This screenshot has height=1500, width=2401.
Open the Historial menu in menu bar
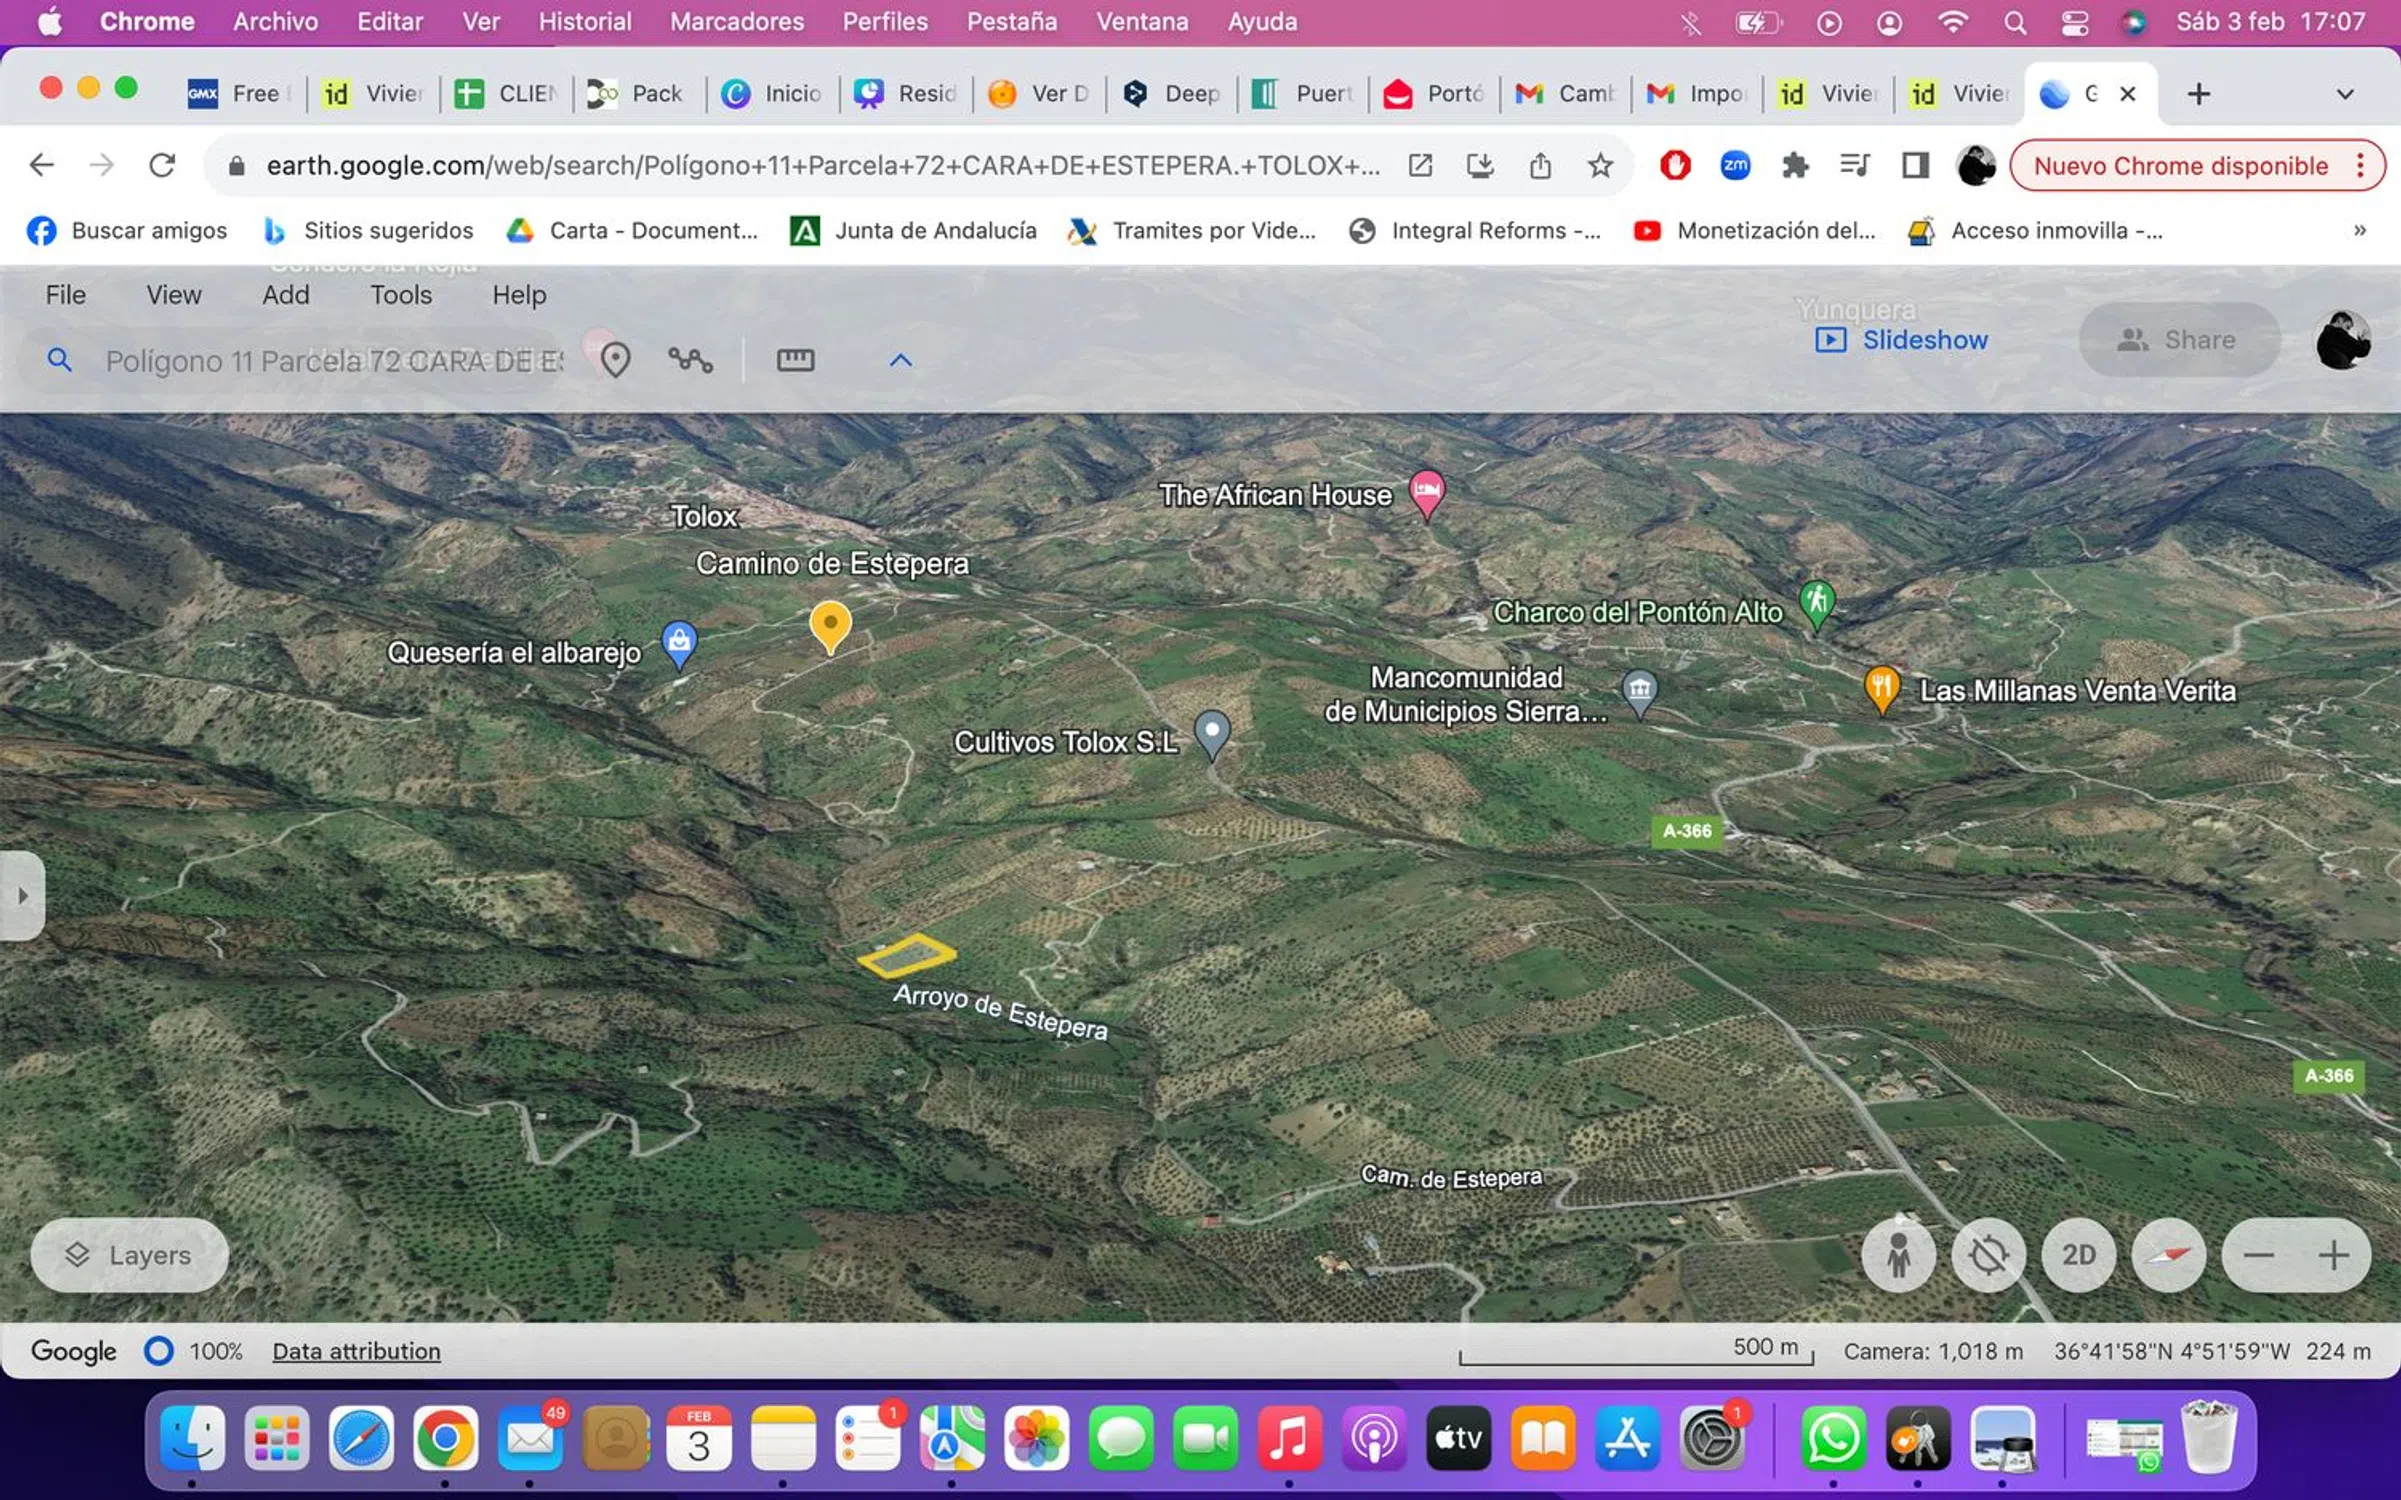pyautogui.click(x=585, y=21)
